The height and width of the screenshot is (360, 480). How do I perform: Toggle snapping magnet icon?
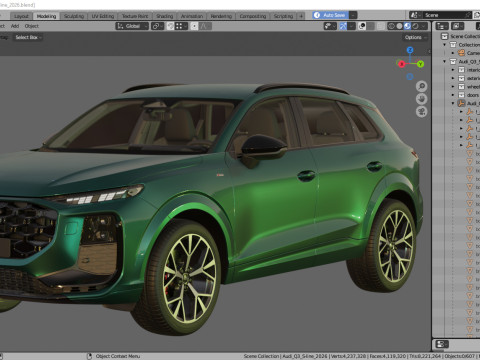170,26
